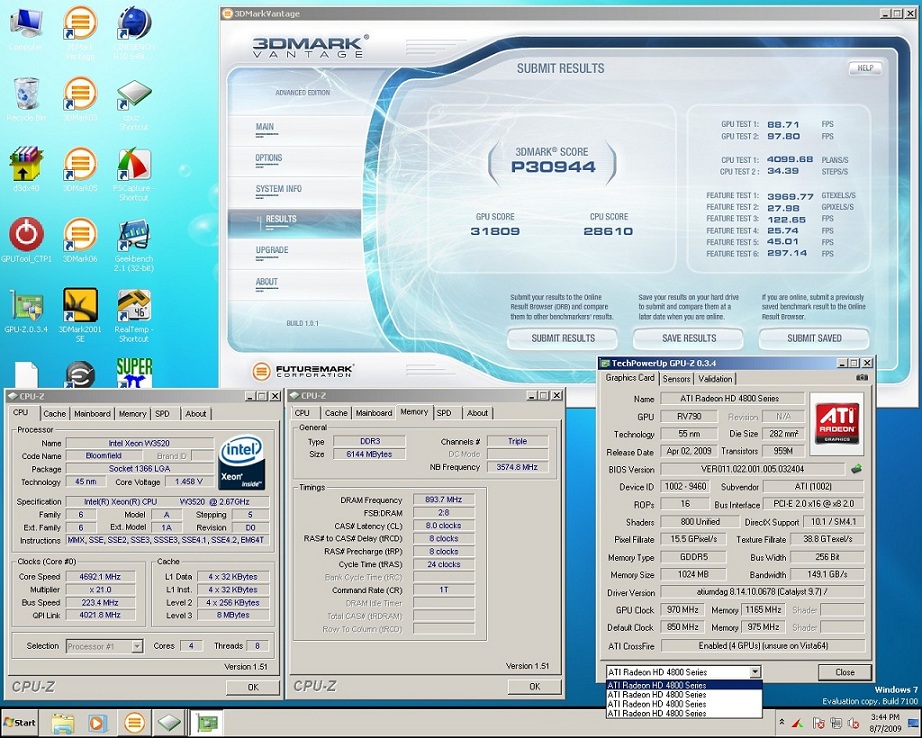Click the ATI Radeon logo in GPU-Z
922x738 pixels.
coord(837,424)
